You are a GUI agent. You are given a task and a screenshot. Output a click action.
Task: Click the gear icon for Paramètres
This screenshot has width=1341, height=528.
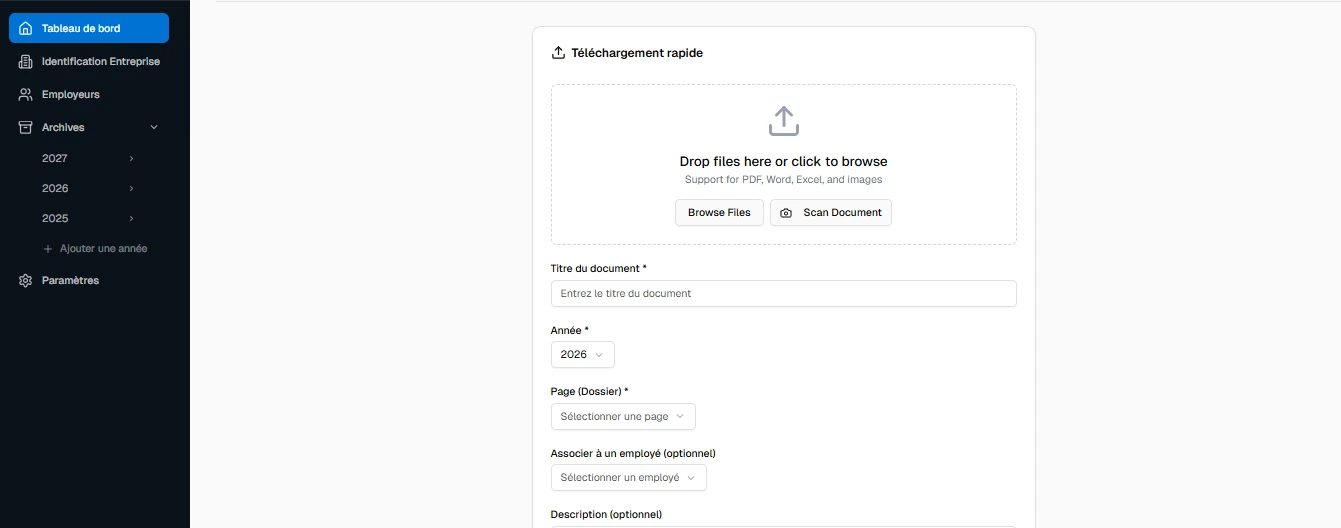pyautogui.click(x=26, y=281)
